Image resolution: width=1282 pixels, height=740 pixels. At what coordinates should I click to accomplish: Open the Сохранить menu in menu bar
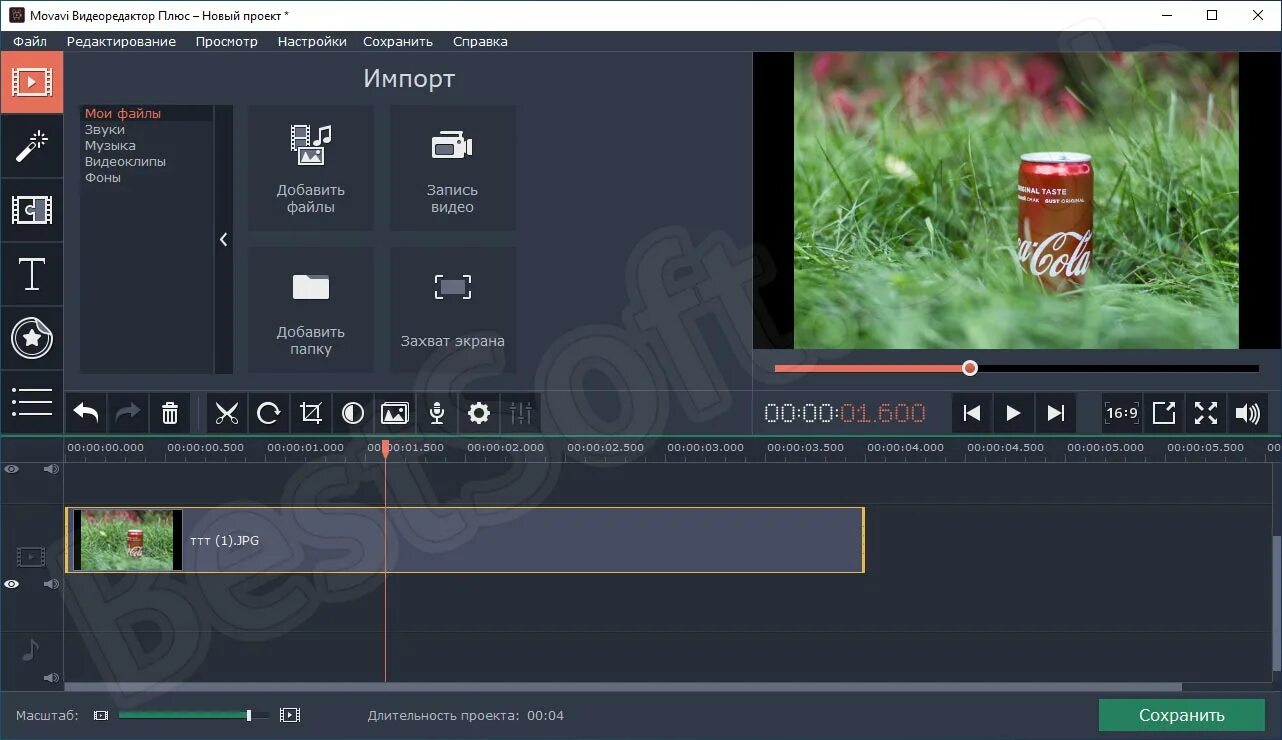[x=398, y=41]
